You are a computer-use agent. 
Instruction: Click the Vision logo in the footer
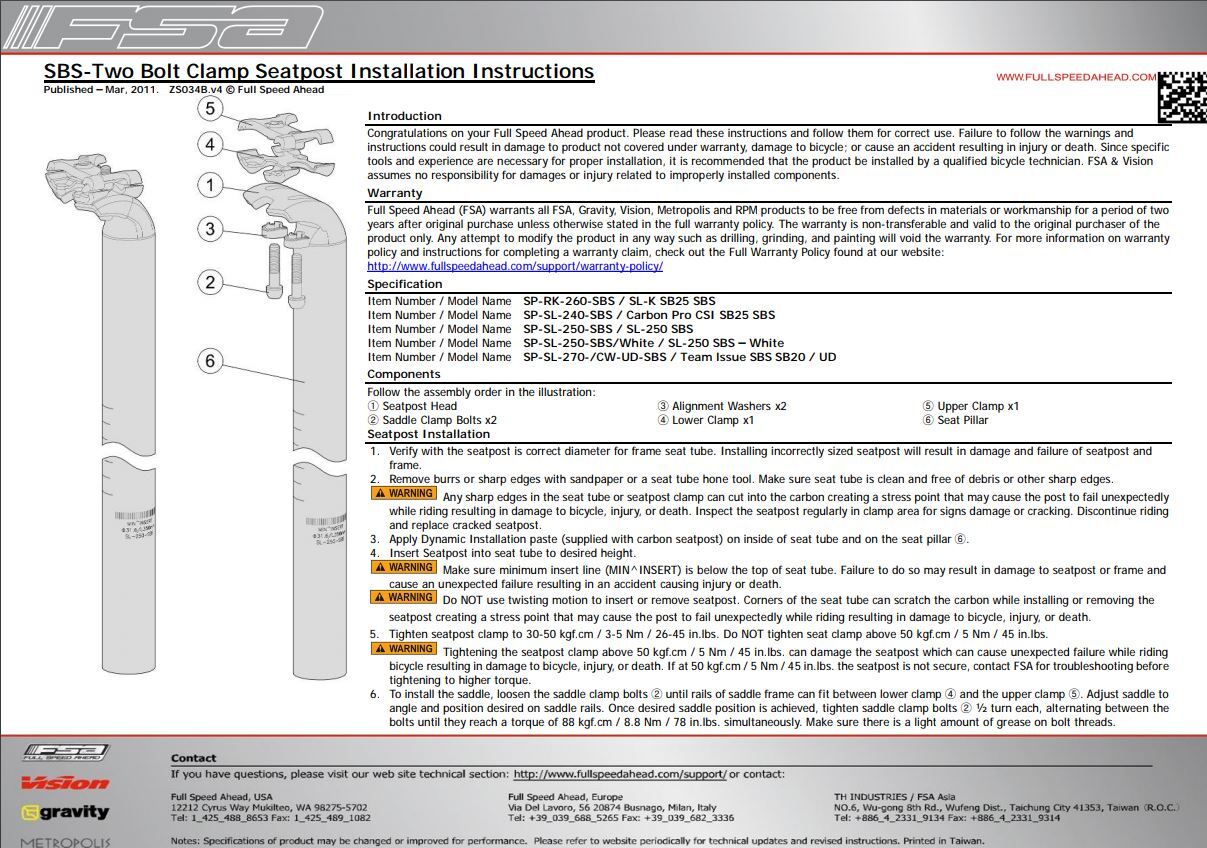pyautogui.click(x=65, y=782)
